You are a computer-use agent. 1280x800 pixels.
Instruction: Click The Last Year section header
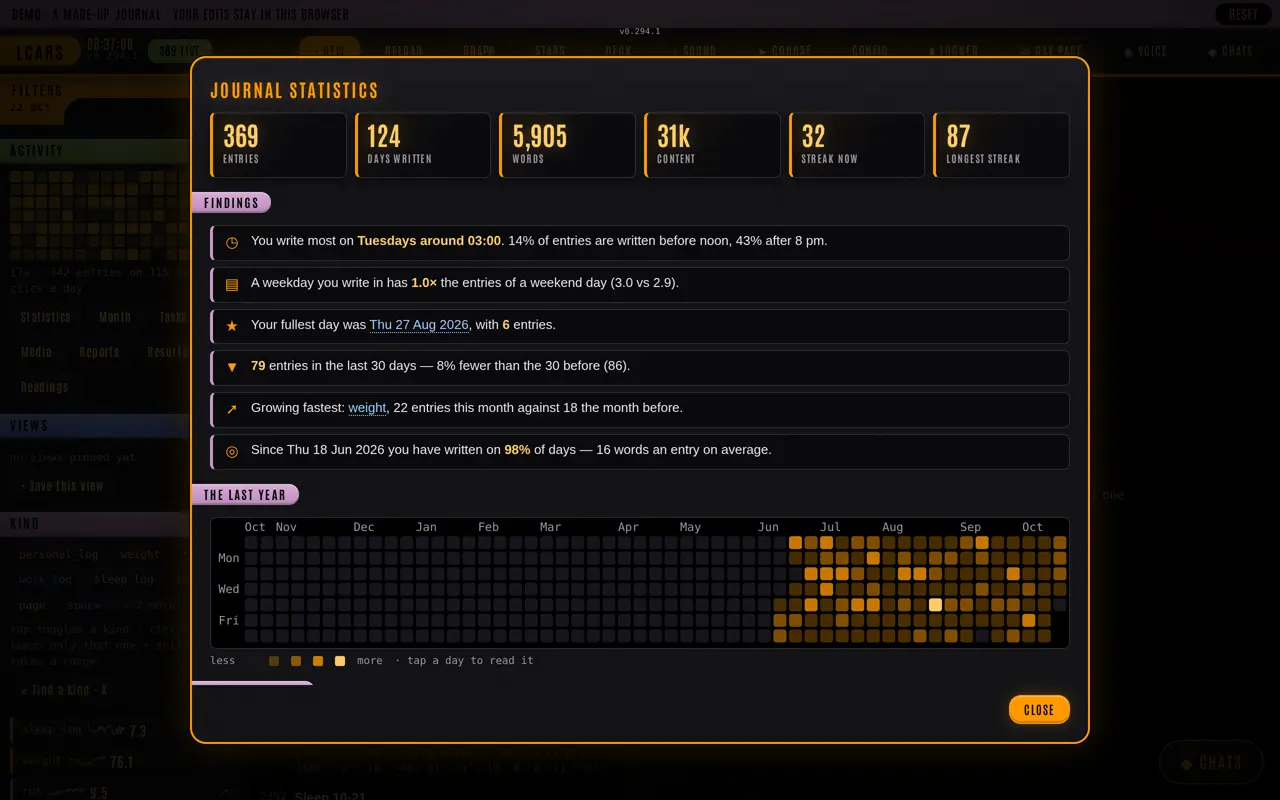click(x=245, y=495)
